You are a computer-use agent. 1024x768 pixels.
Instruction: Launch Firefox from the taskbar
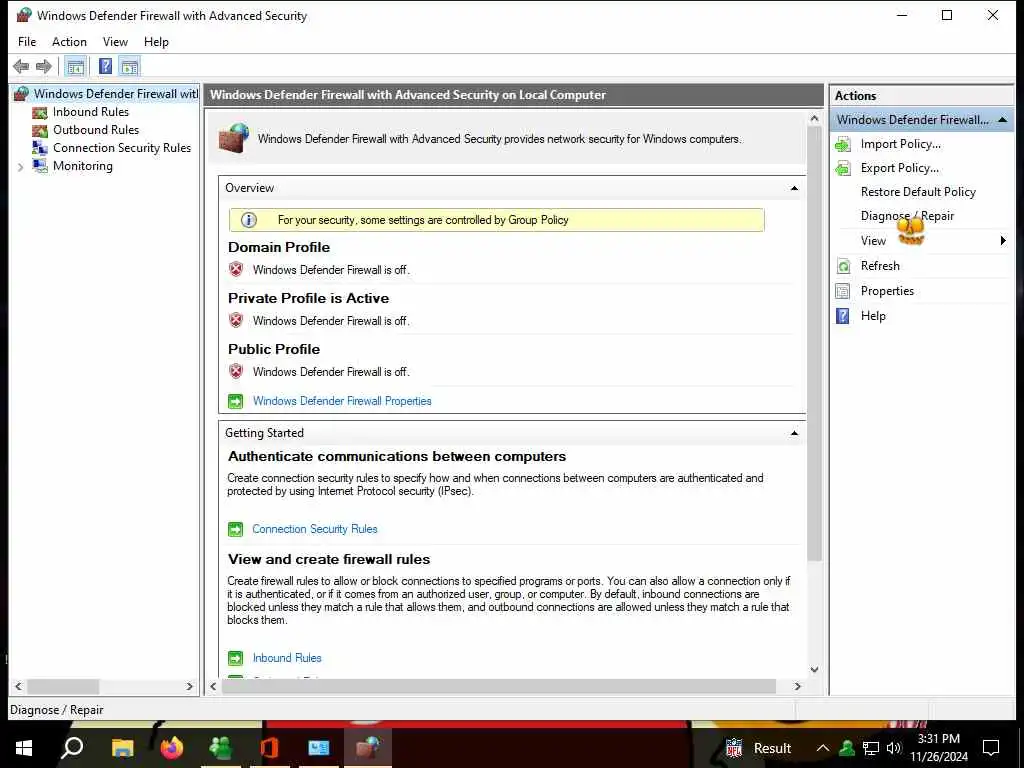[x=172, y=748]
